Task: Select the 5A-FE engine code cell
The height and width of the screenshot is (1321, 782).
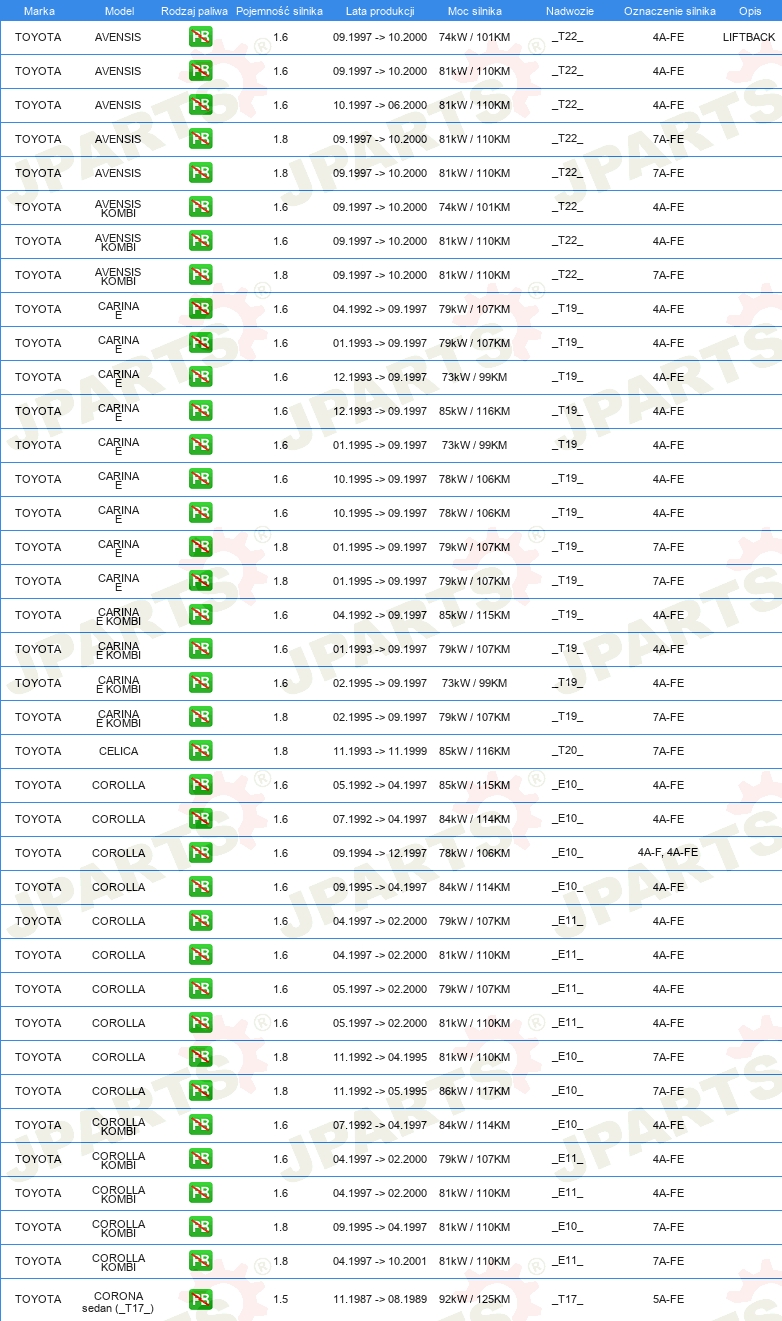Action: click(x=668, y=1299)
